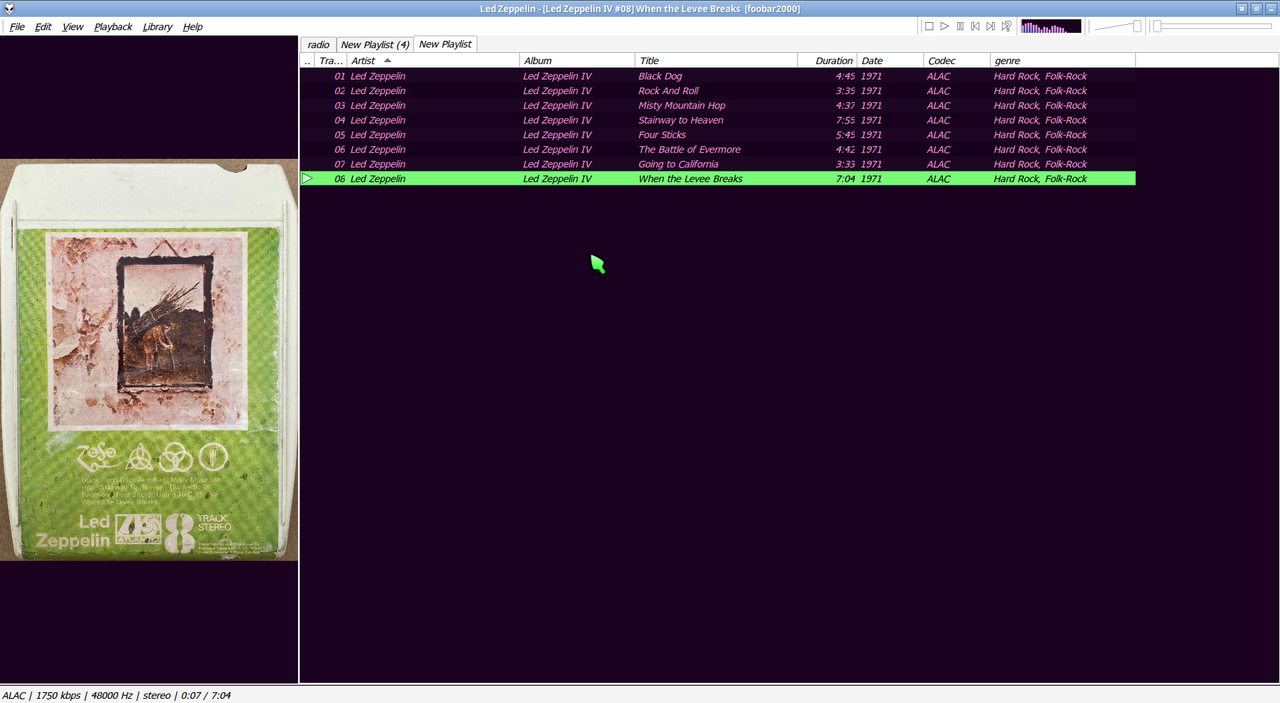Viewport: 1280px width, 703px height.
Task: Sort by the Album column header
Action: pos(577,61)
